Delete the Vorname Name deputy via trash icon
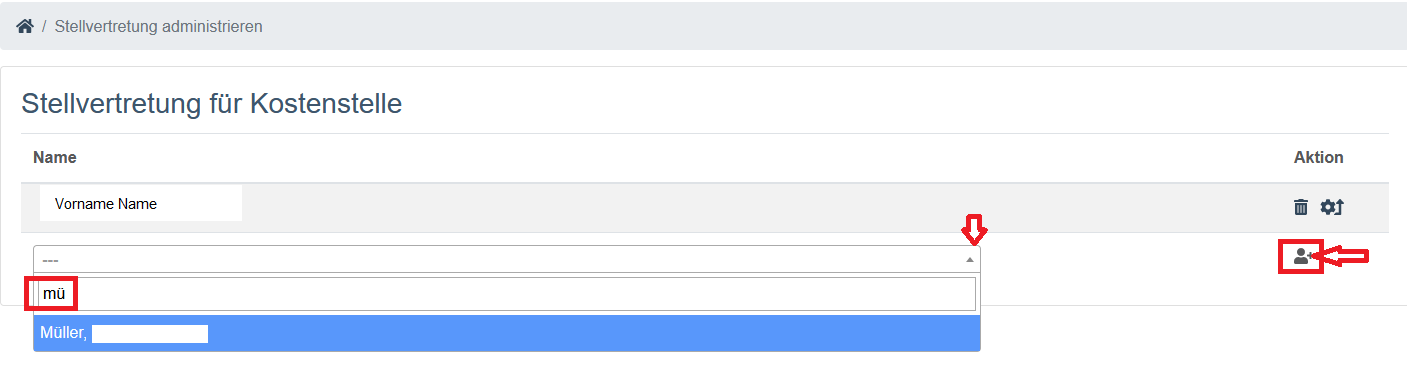The image size is (1407, 382). 1300,207
